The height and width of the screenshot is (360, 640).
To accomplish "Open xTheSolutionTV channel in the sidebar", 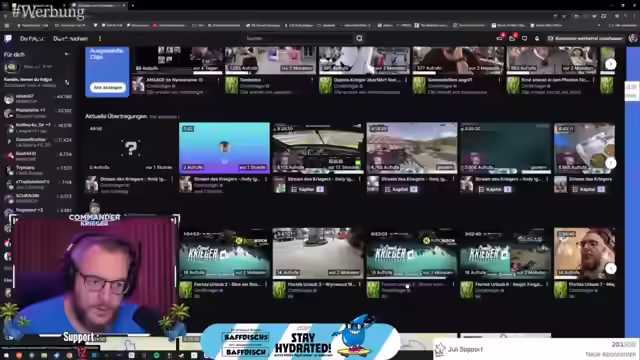I will (x=38, y=184).
